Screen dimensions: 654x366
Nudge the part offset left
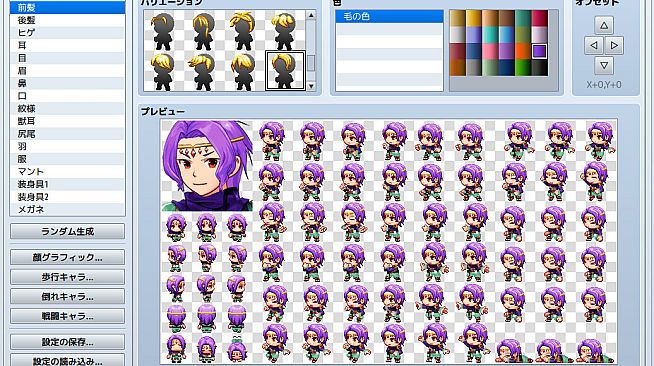[x=594, y=45]
